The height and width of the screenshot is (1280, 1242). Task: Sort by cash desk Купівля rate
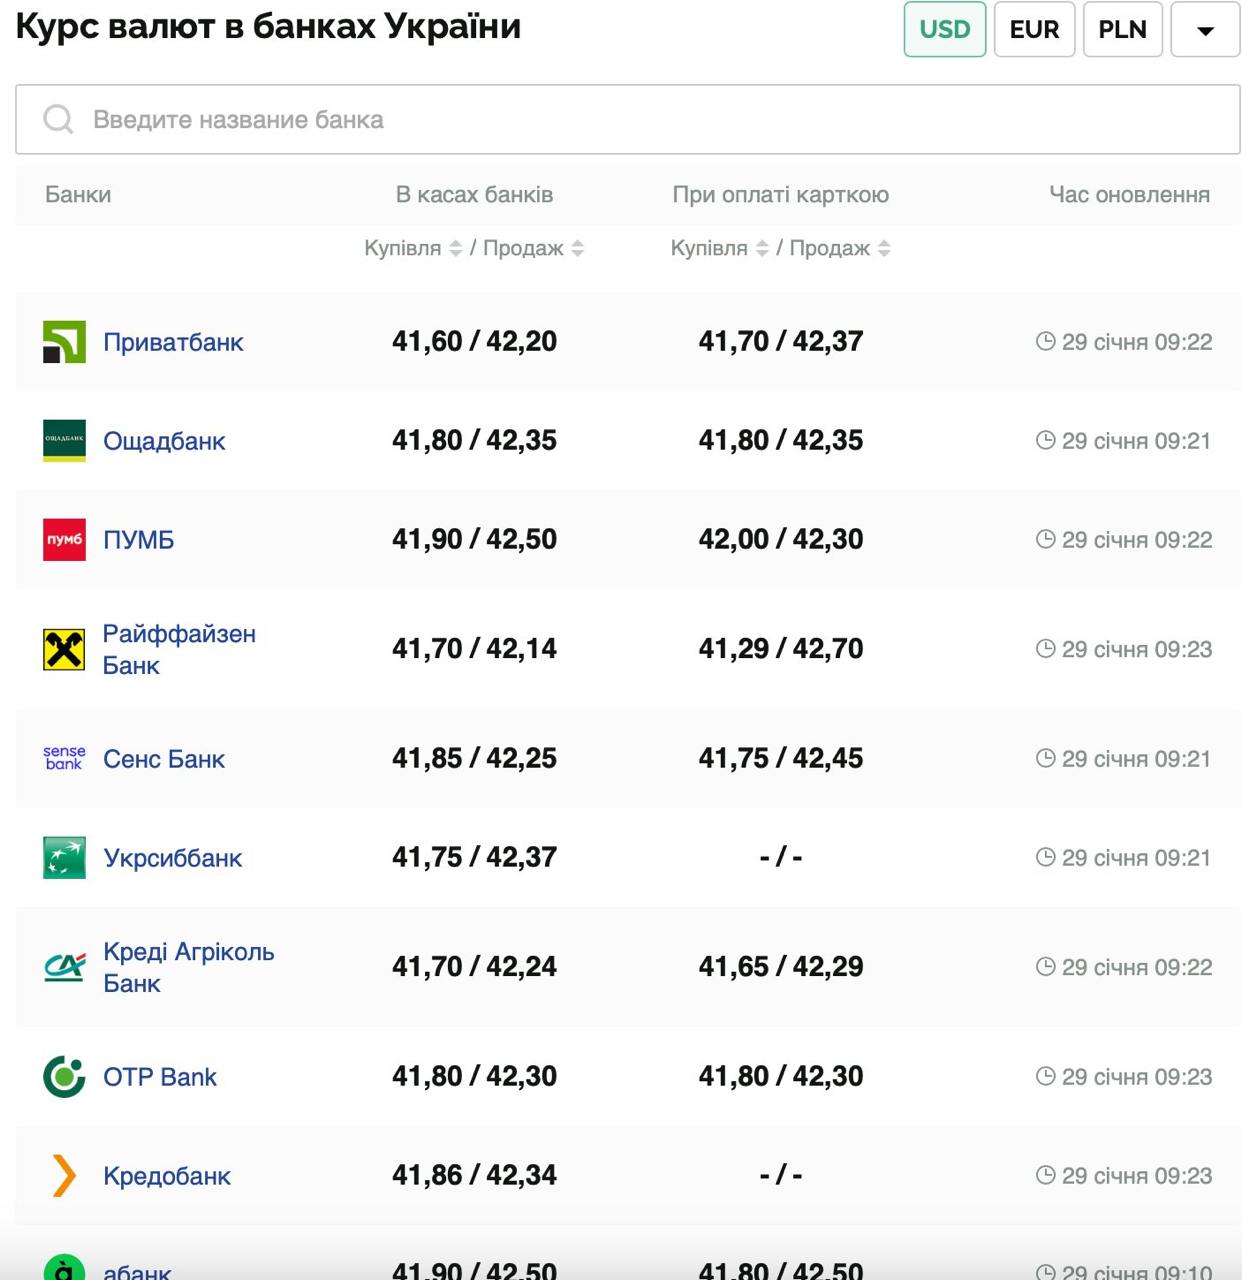[455, 248]
